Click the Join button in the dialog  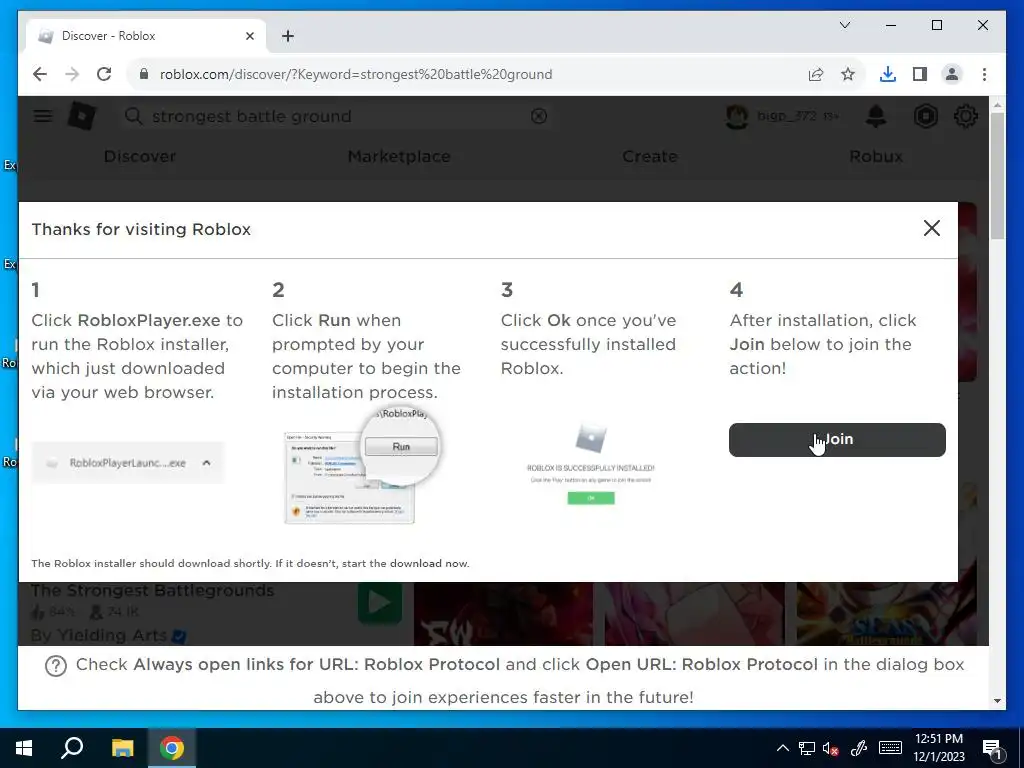(x=837, y=440)
